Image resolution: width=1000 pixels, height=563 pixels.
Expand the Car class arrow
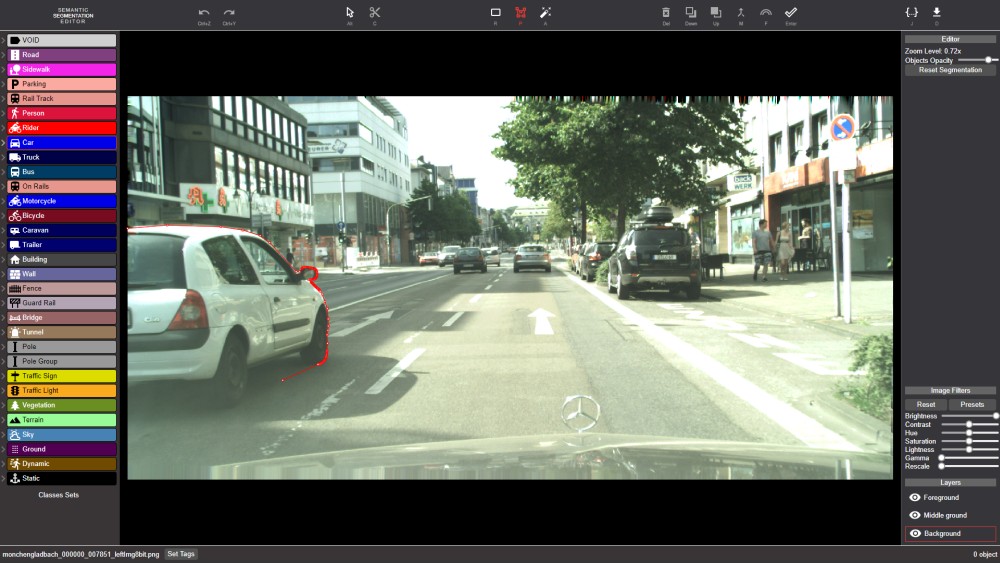pyautogui.click(x=3, y=143)
